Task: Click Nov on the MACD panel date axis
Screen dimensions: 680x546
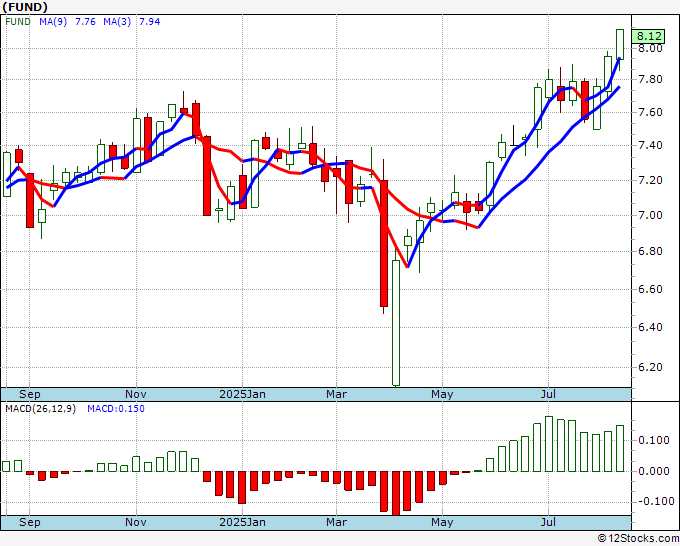Action: click(x=136, y=522)
